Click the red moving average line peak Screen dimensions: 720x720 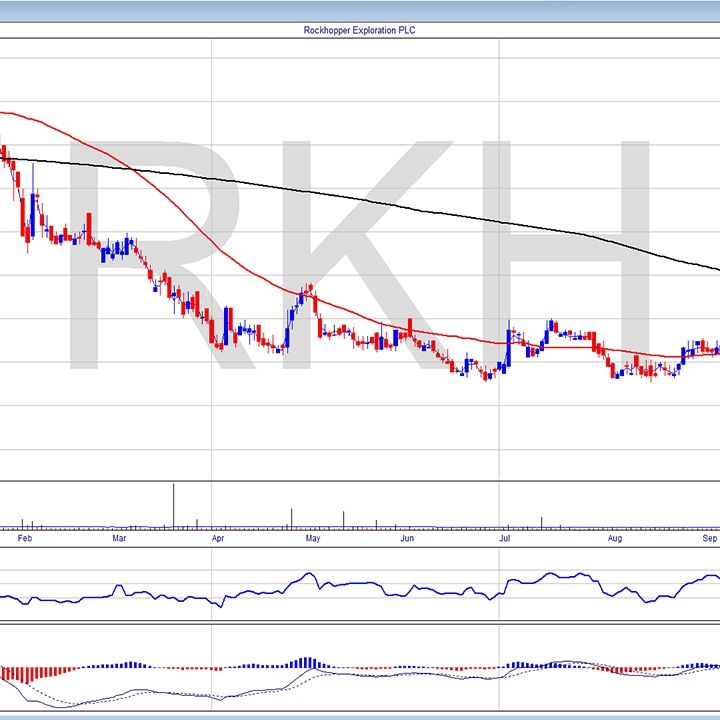[x=10, y=113]
